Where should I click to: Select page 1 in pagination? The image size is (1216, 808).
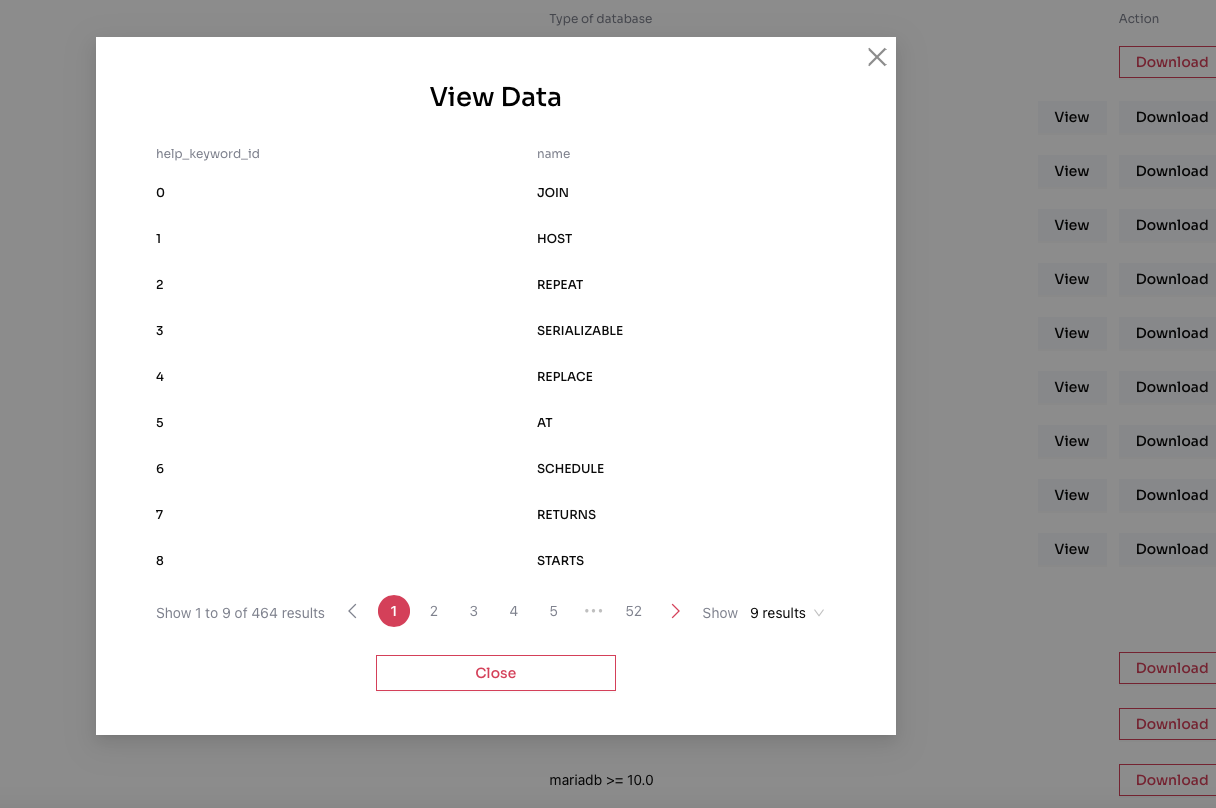point(394,611)
